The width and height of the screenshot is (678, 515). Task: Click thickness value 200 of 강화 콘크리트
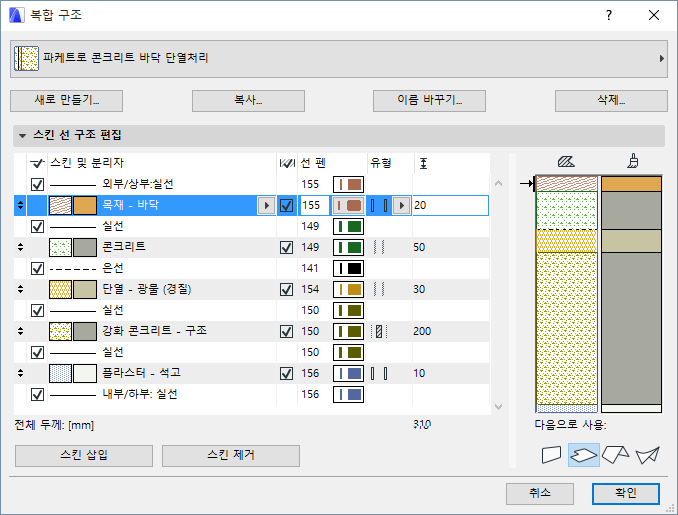point(422,332)
